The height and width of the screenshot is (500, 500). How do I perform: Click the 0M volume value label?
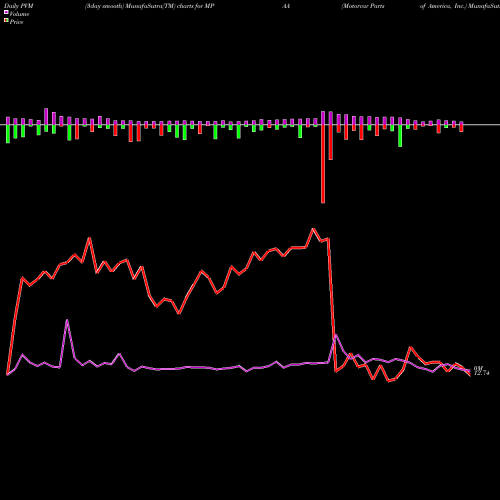478,368
